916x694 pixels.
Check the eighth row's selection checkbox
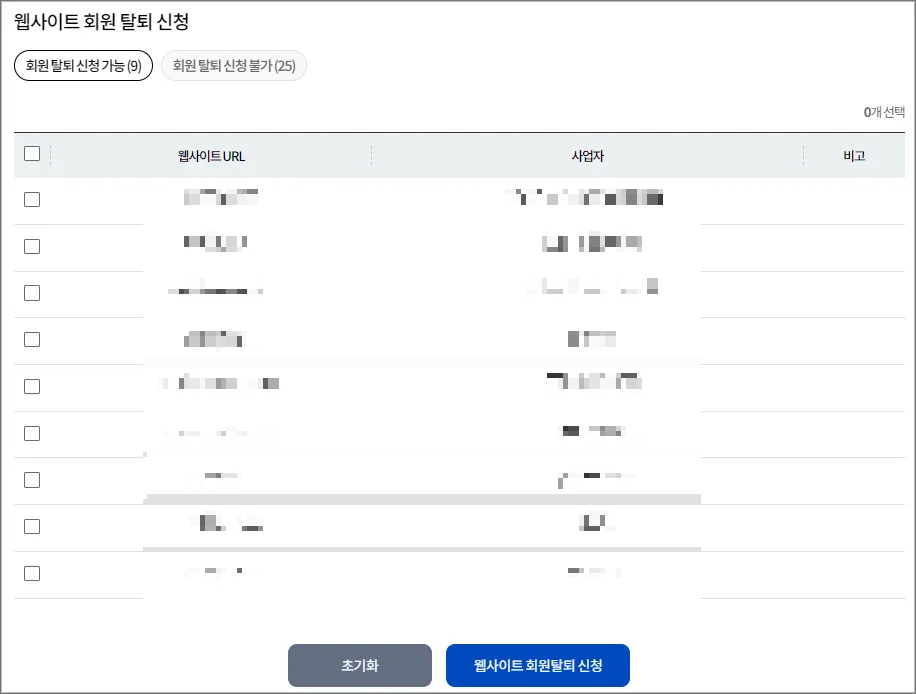[x=31, y=525]
